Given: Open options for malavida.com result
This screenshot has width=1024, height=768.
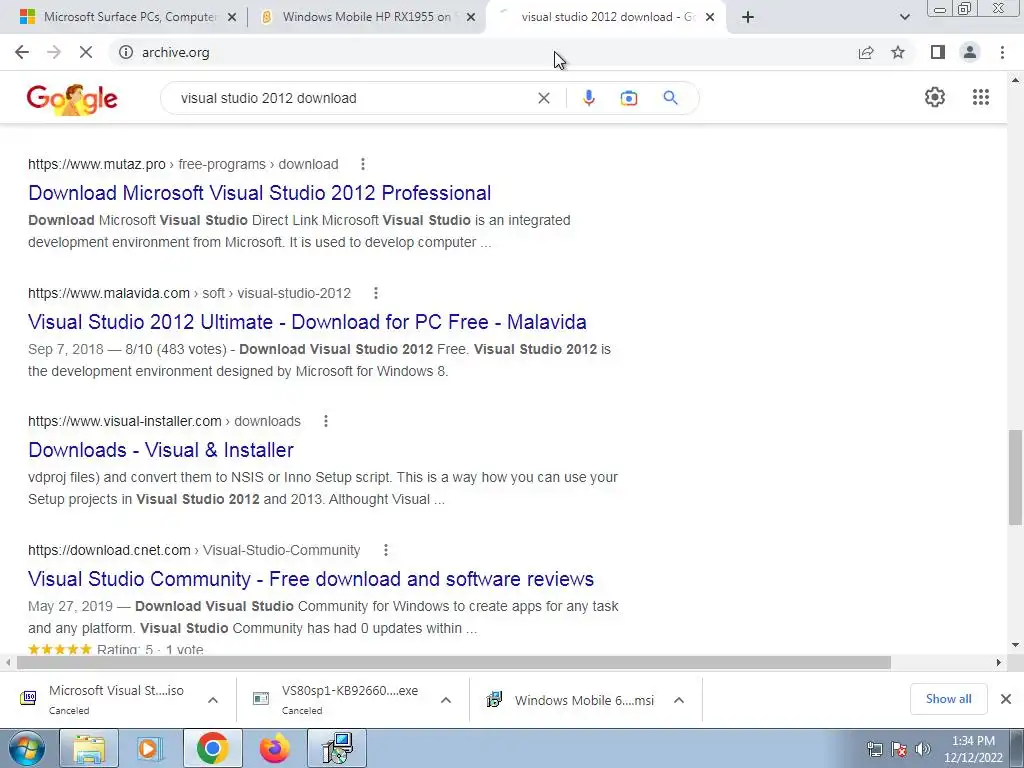Looking at the screenshot, I should click(376, 293).
